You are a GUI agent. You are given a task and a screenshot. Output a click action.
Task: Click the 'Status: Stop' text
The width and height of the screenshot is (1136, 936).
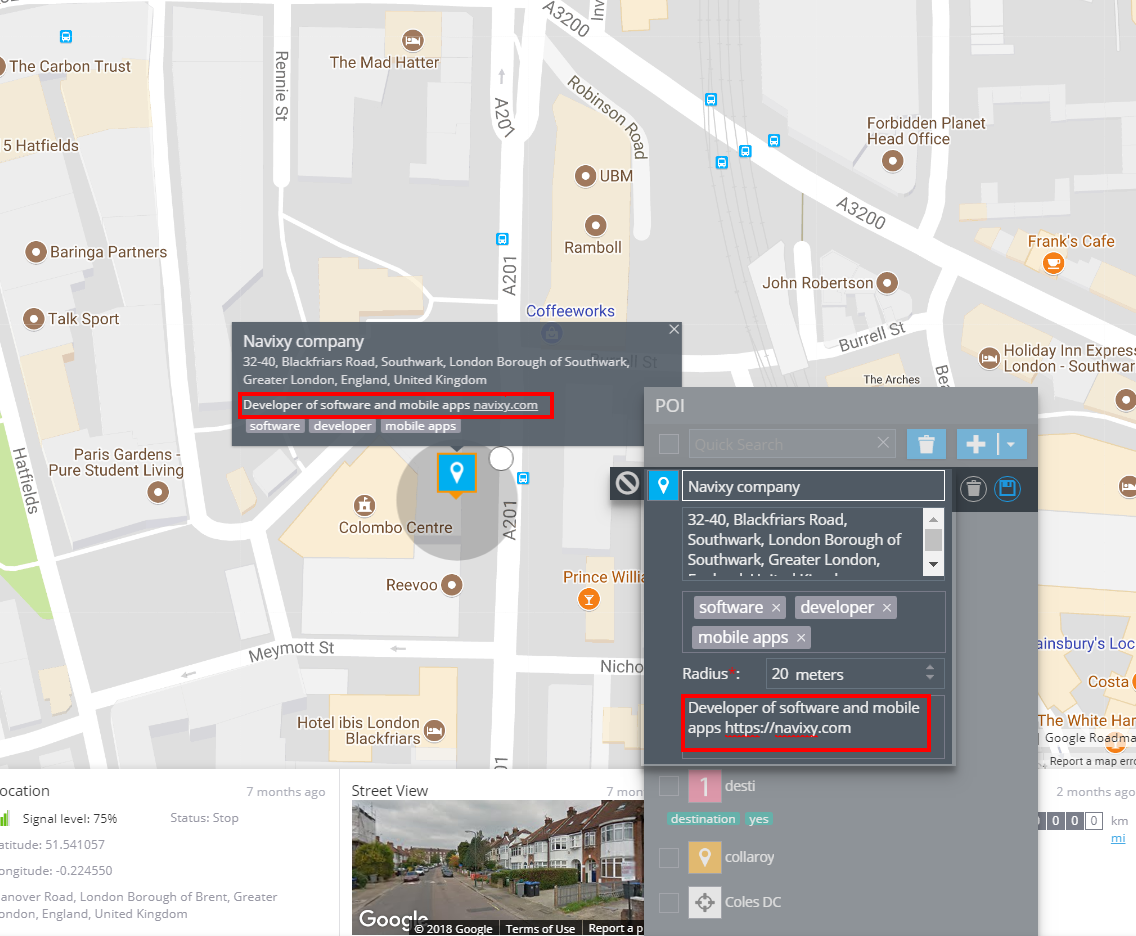pos(204,818)
